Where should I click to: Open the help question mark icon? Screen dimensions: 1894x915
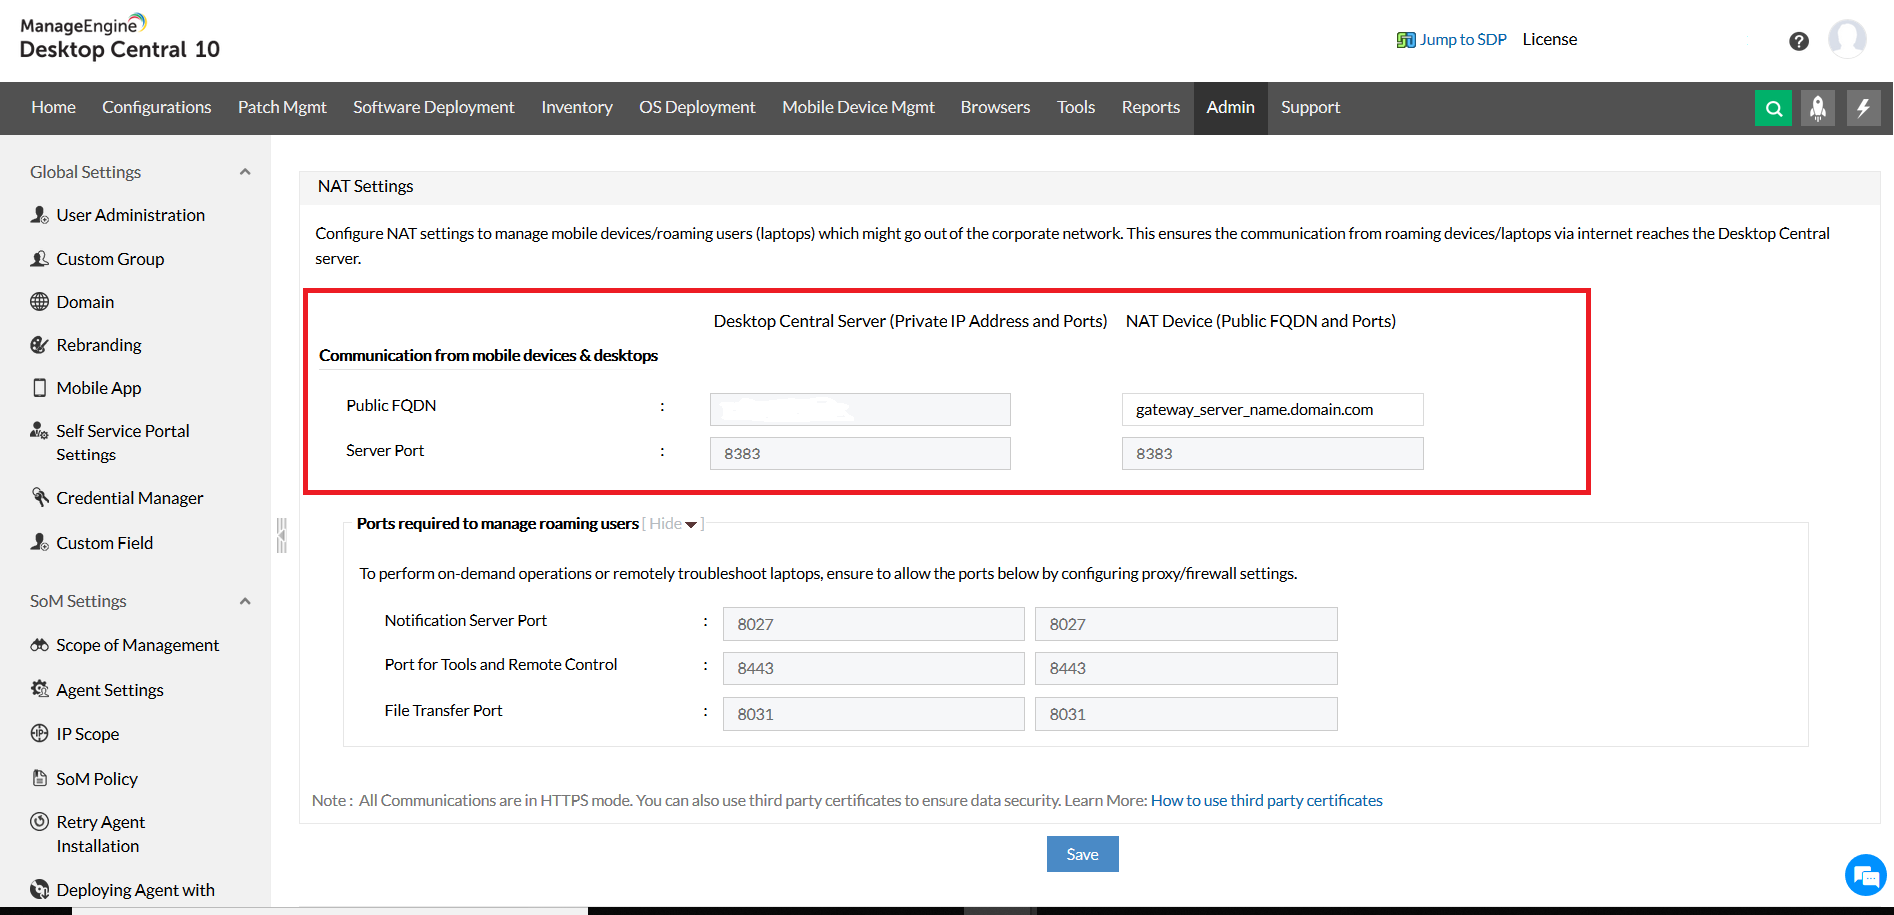(1798, 41)
